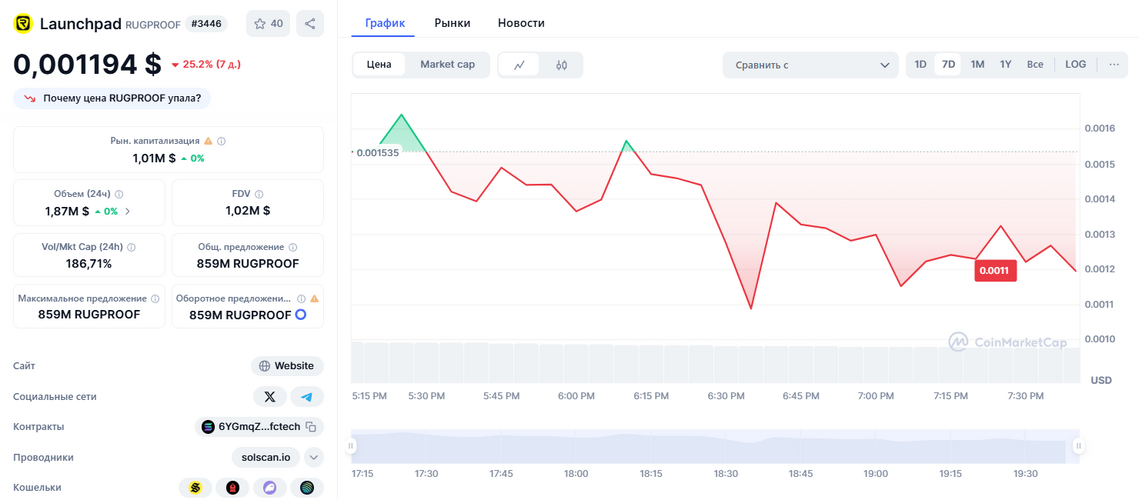Open the 'Сравнить с' dropdown
This screenshot has height=500, width=1139.
810,65
